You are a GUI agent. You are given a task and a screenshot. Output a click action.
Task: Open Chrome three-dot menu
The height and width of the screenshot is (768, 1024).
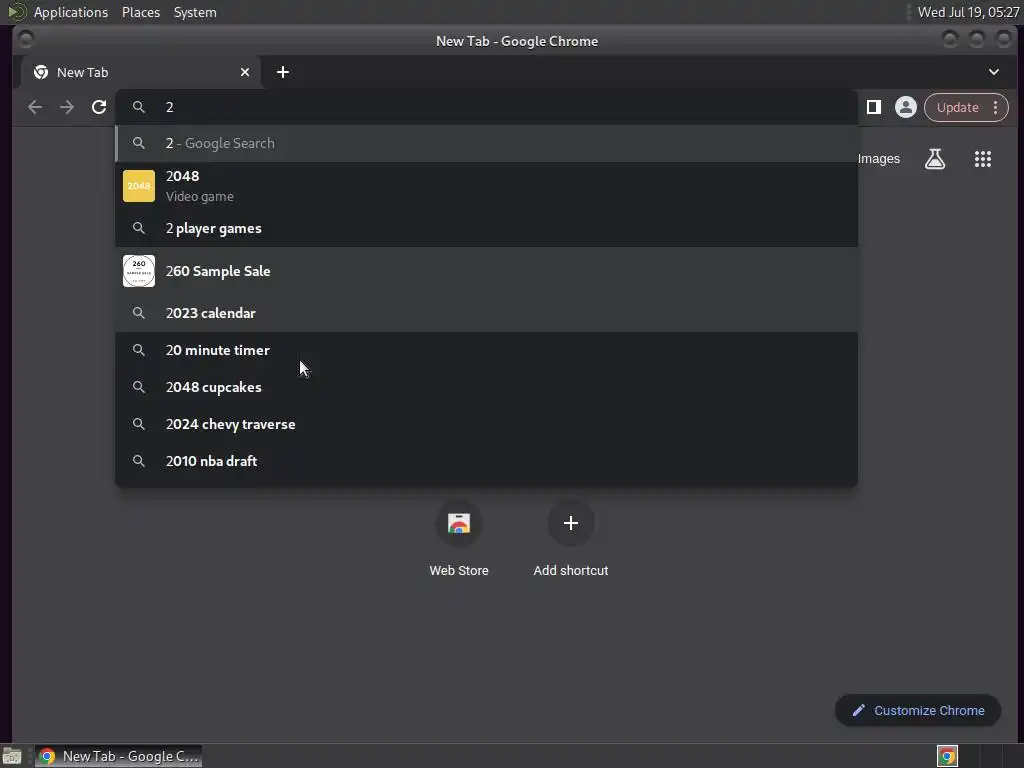[996, 107]
